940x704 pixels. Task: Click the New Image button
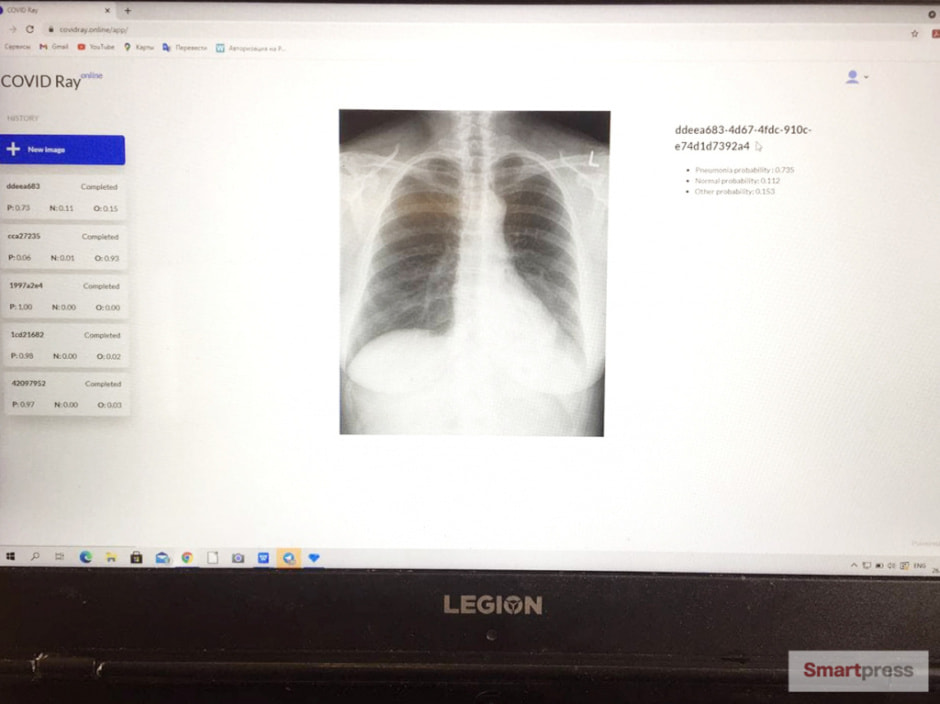(x=62, y=150)
